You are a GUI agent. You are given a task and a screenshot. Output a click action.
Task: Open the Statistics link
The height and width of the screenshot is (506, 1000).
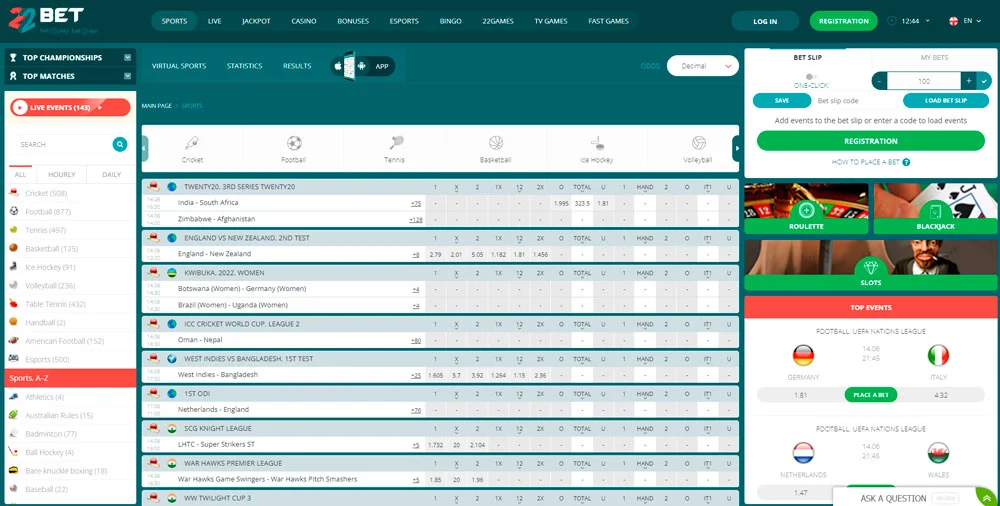coord(244,66)
